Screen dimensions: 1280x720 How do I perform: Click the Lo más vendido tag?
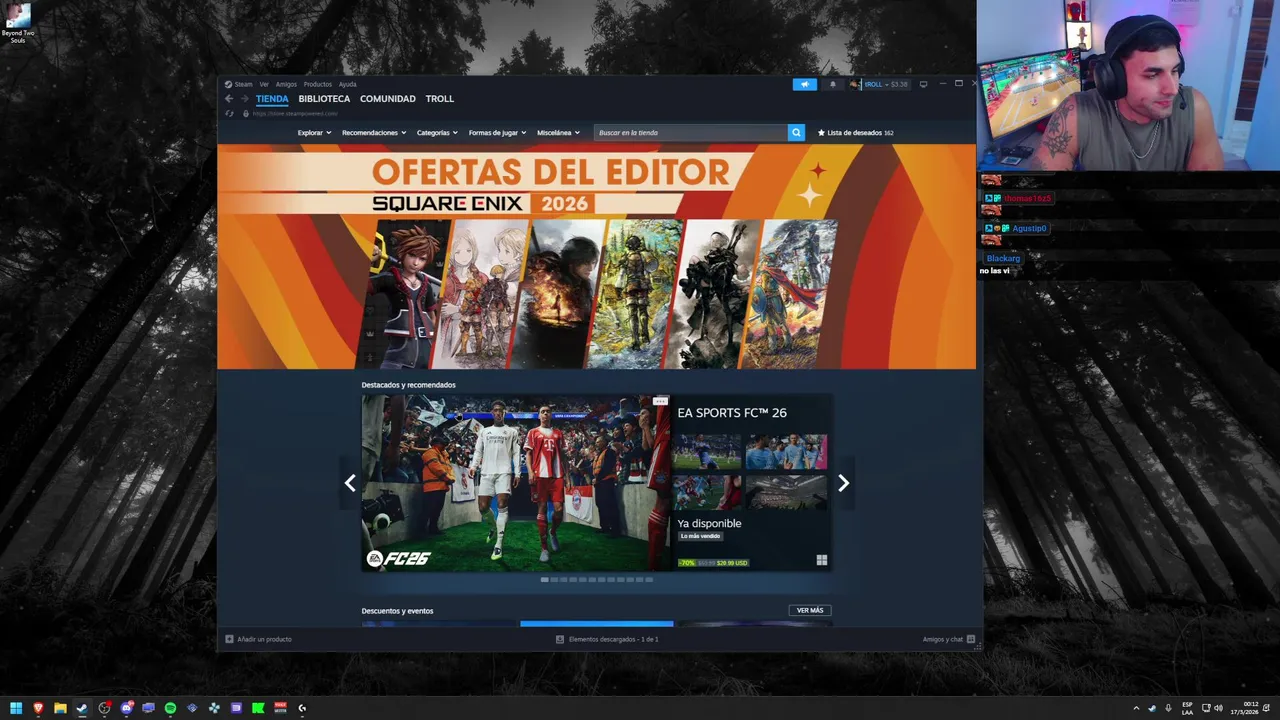[700, 536]
